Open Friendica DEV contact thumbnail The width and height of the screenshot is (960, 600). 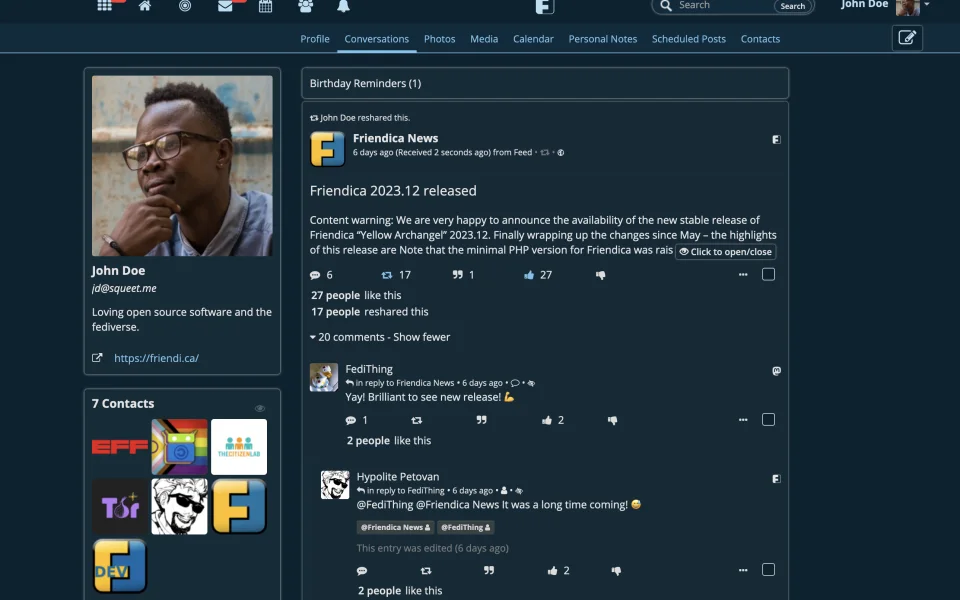point(120,566)
